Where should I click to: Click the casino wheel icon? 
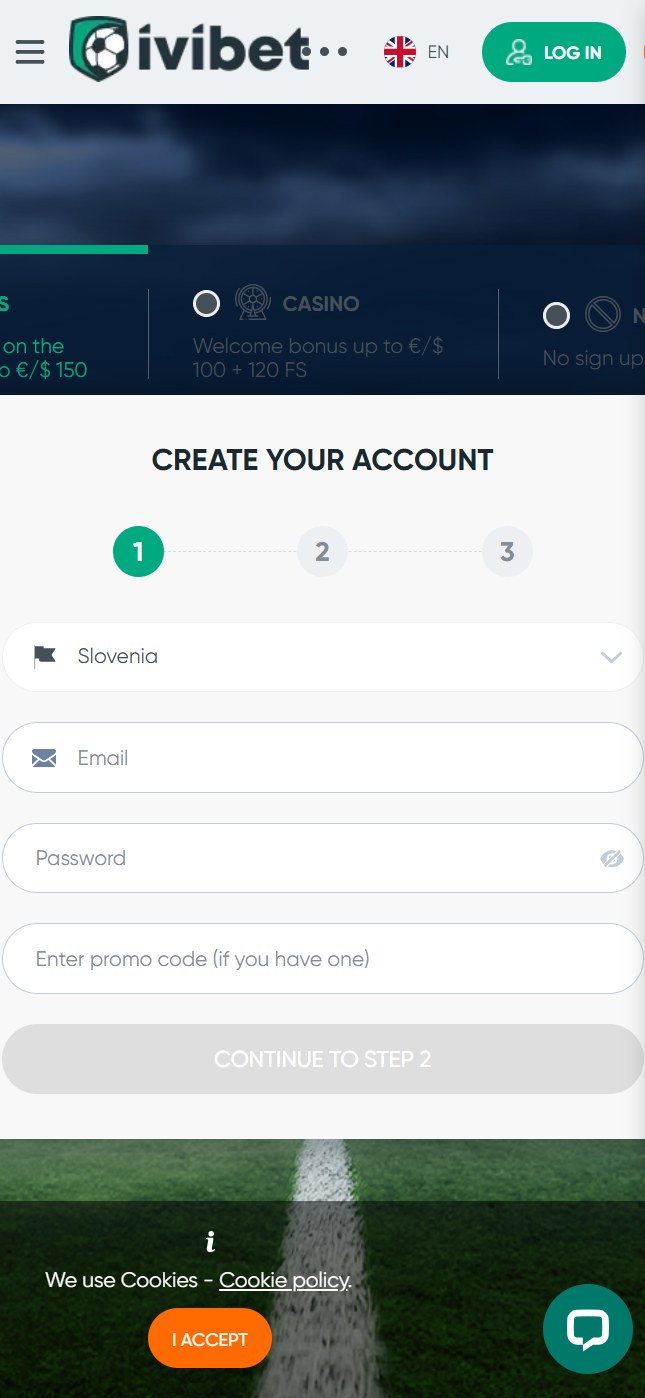pyautogui.click(x=252, y=302)
